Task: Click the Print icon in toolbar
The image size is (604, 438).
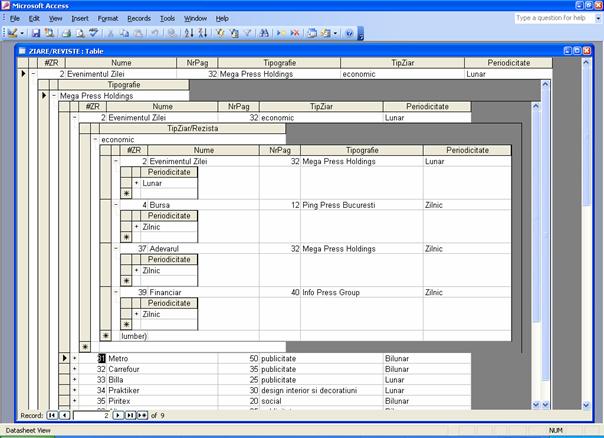Action: [x=65, y=33]
